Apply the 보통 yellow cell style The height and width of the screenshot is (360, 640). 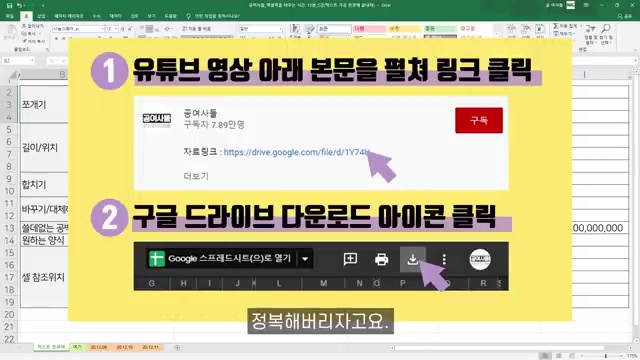pyautogui.click(x=404, y=29)
